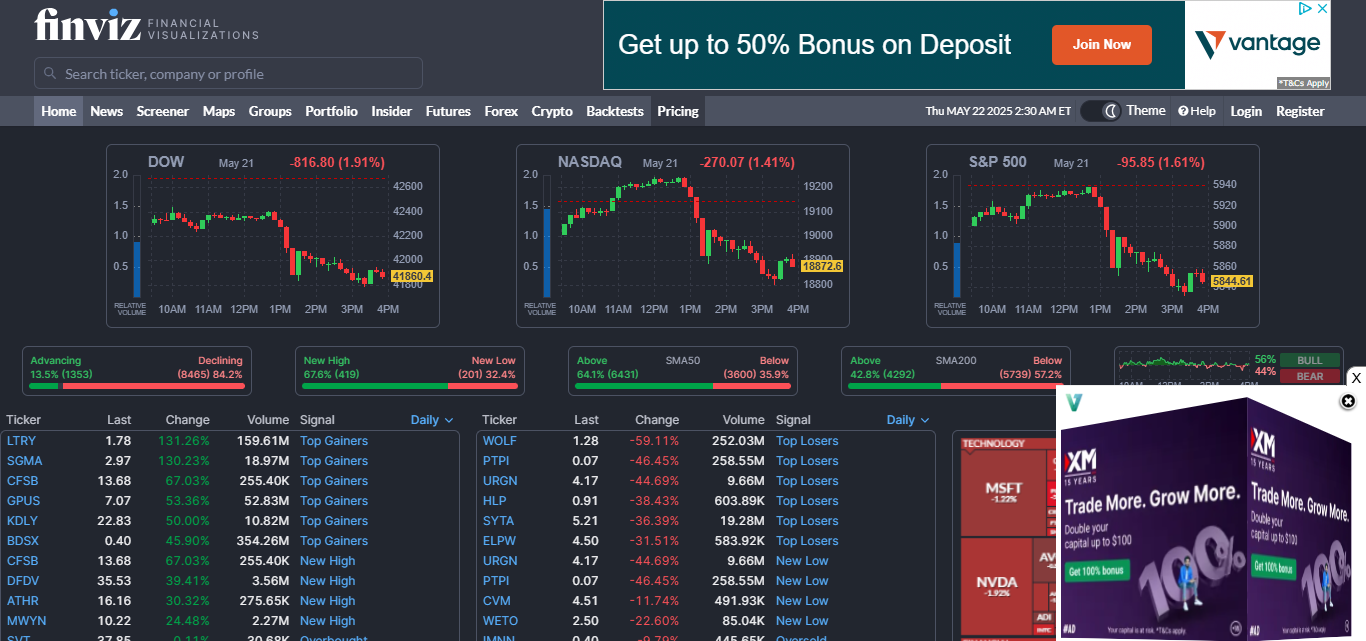The height and width of the screenshot is (641, 1366).
Task: Click New High signal in DFDV row
Action: 328,581
